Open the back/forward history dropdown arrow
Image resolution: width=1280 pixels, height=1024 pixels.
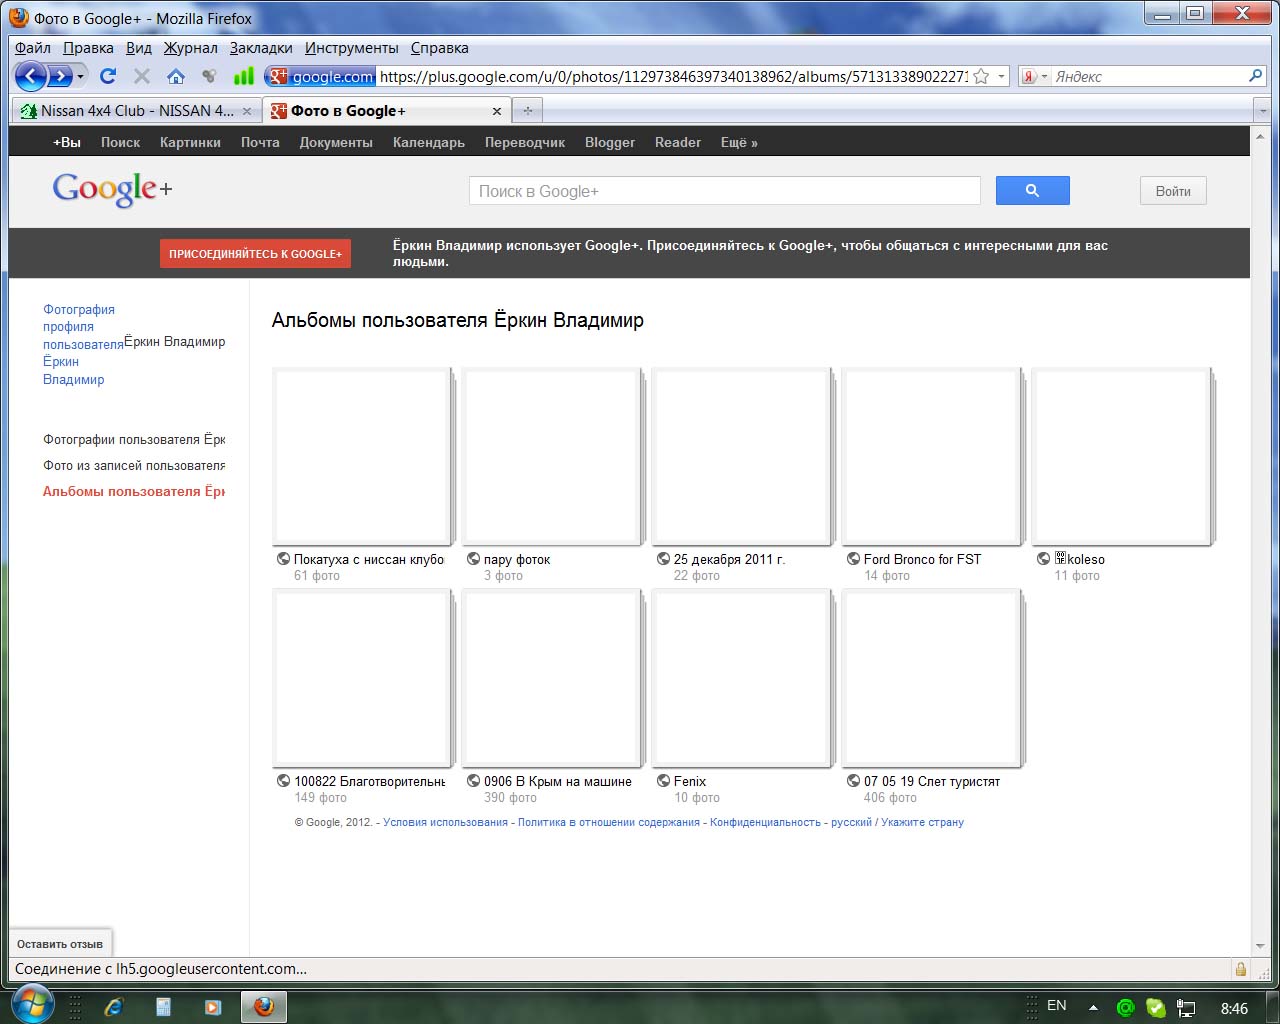pyautogui.click(x=81, y=76)
